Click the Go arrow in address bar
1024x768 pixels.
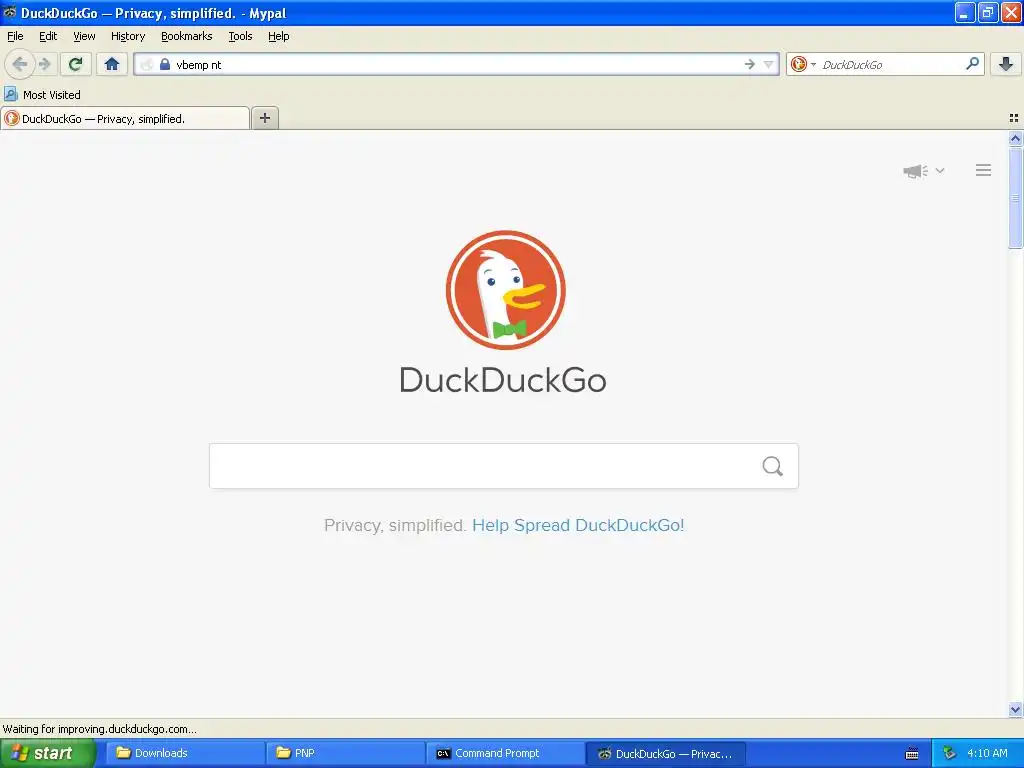pyautogui.click(x=750, y=64)
